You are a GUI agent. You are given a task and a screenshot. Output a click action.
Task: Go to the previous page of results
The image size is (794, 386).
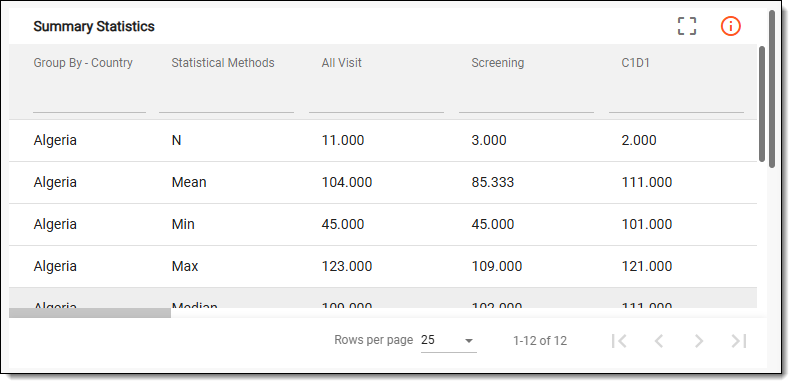pos(659,341)
